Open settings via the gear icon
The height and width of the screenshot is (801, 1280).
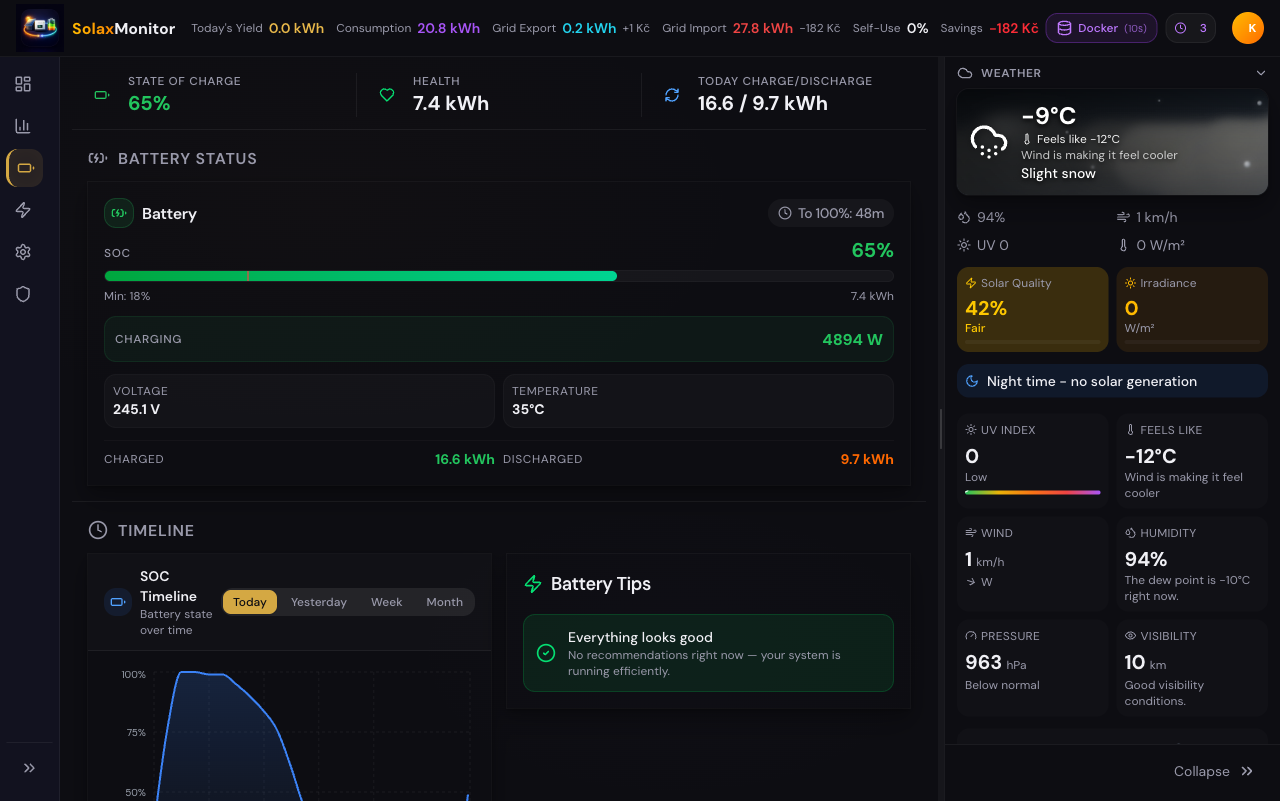pos(22,252)
